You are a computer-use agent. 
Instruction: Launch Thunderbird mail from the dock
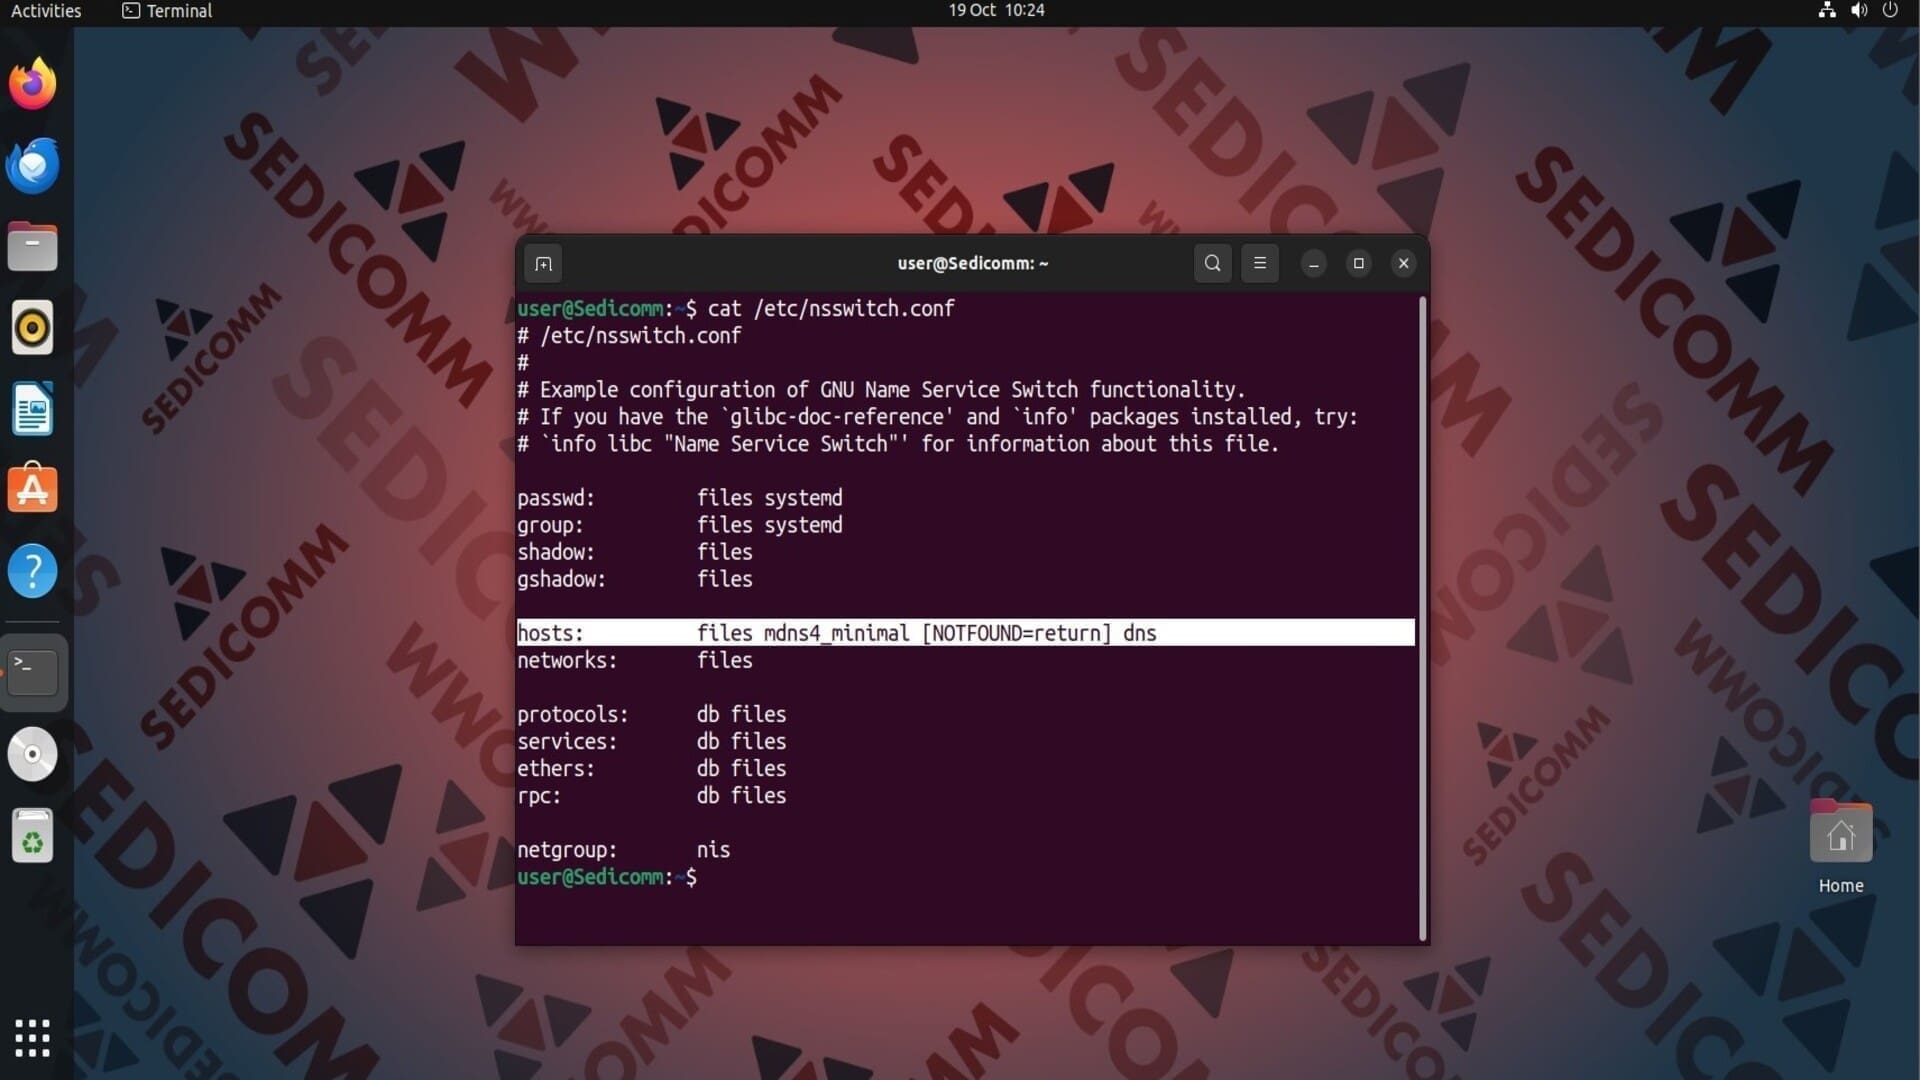click(x=33, y=166)
